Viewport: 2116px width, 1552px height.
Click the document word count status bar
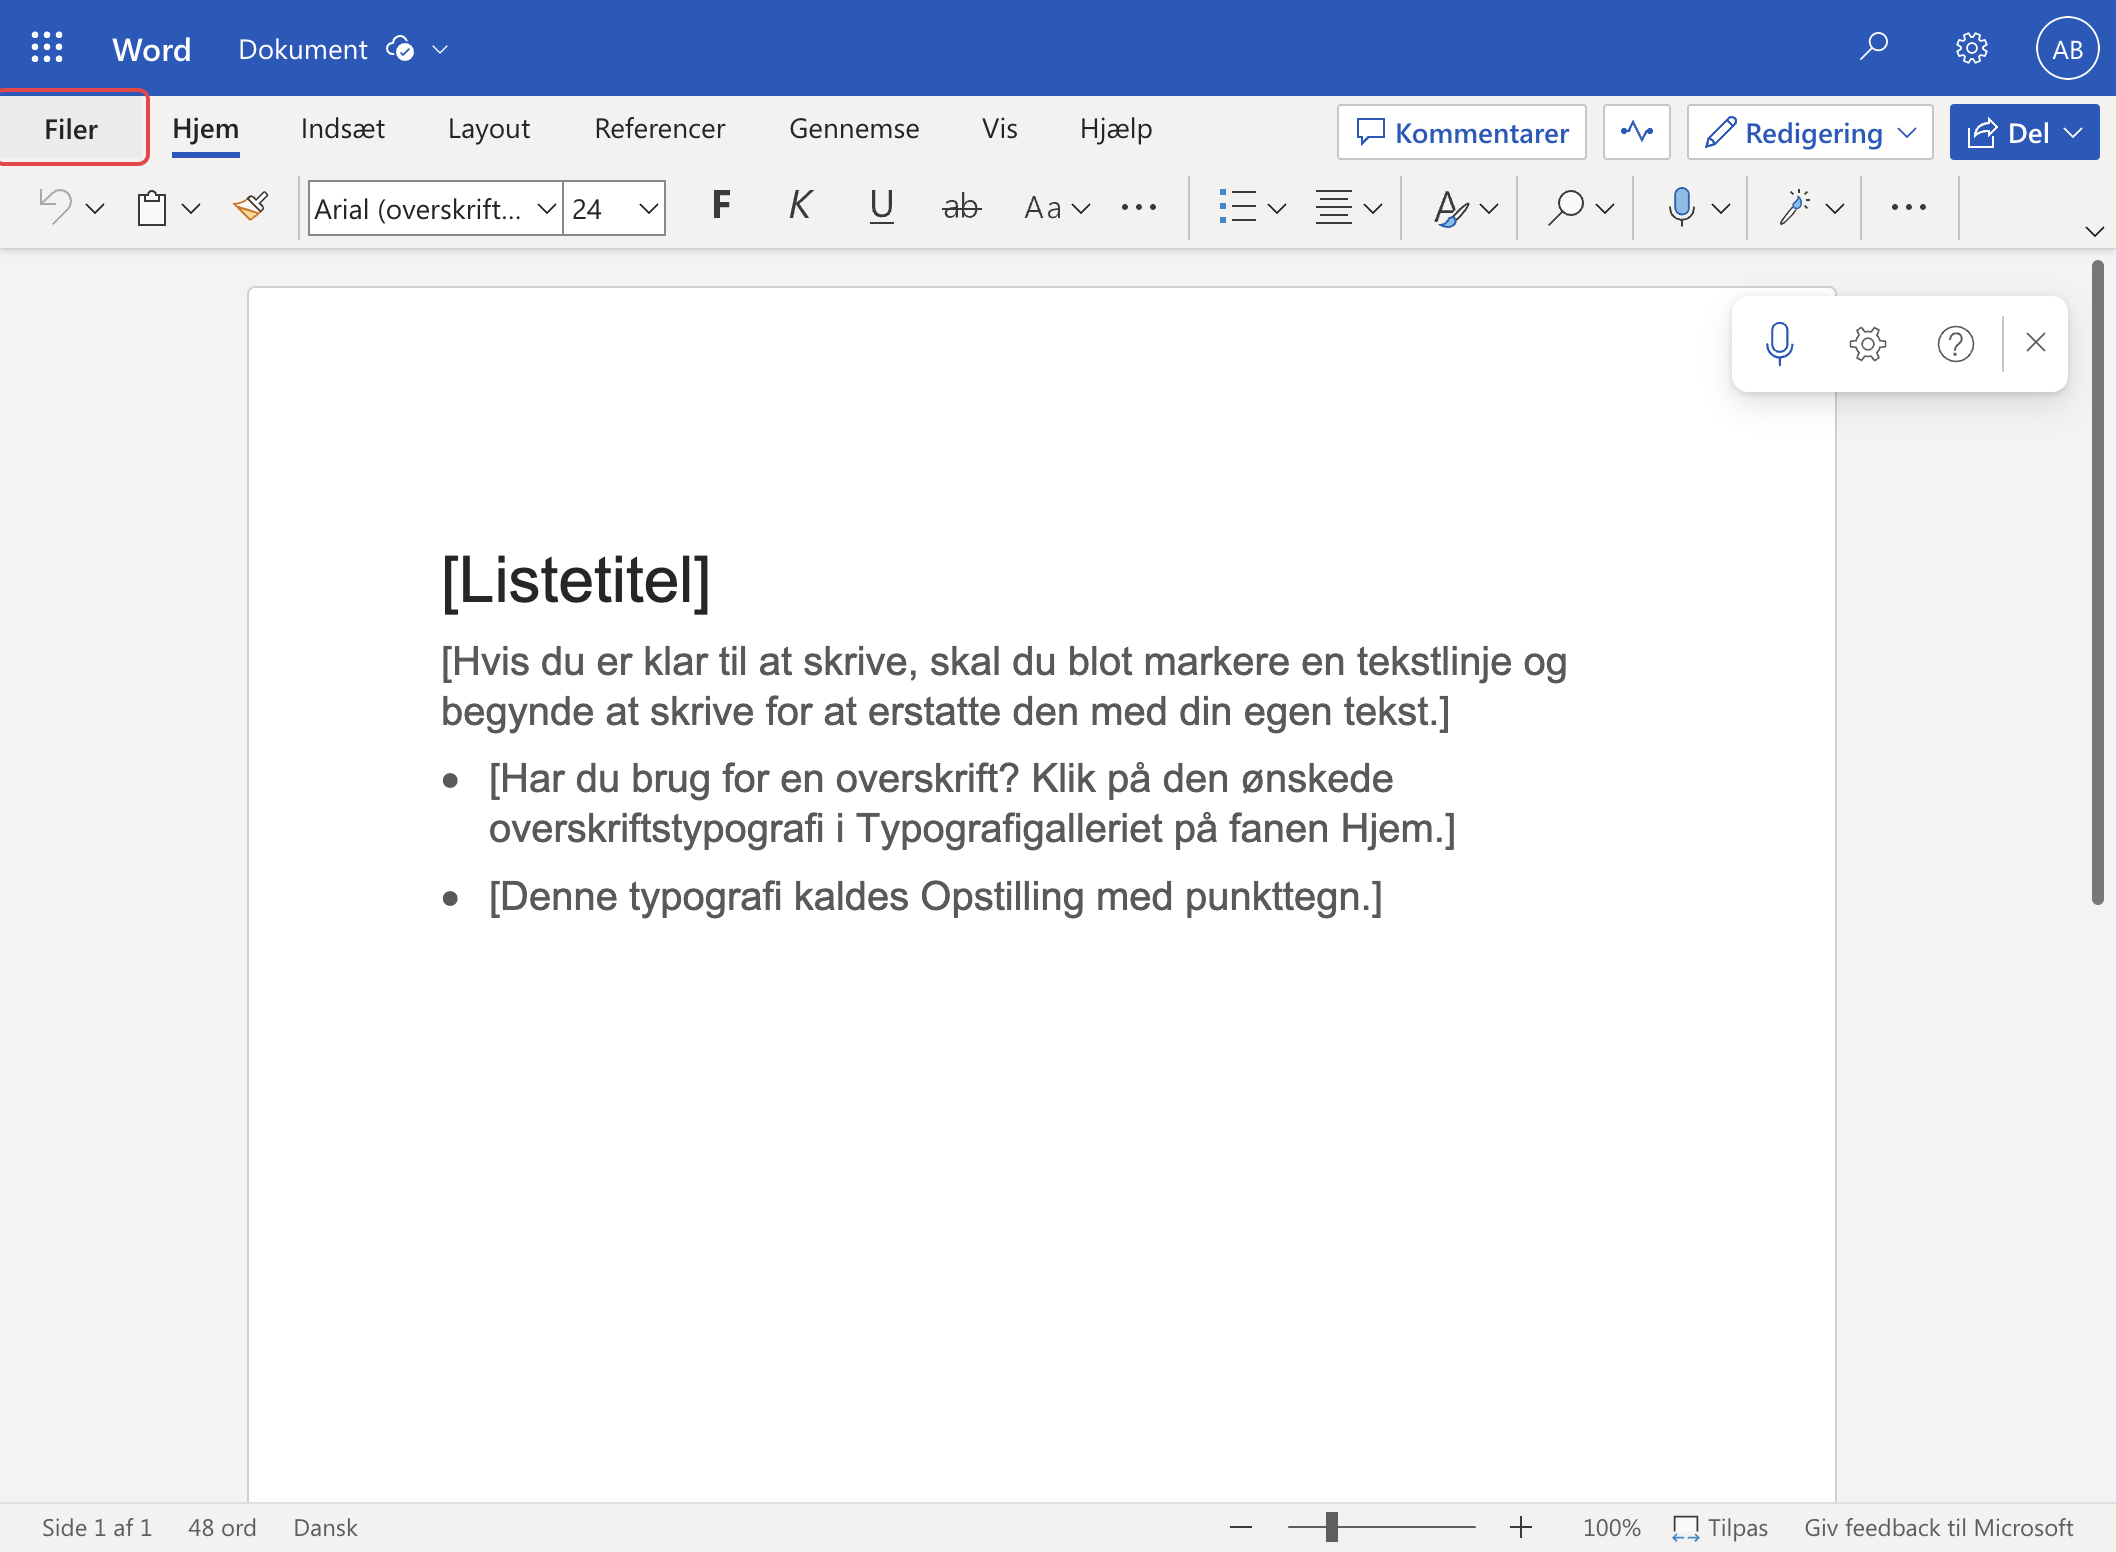[x=218, y=1526]
